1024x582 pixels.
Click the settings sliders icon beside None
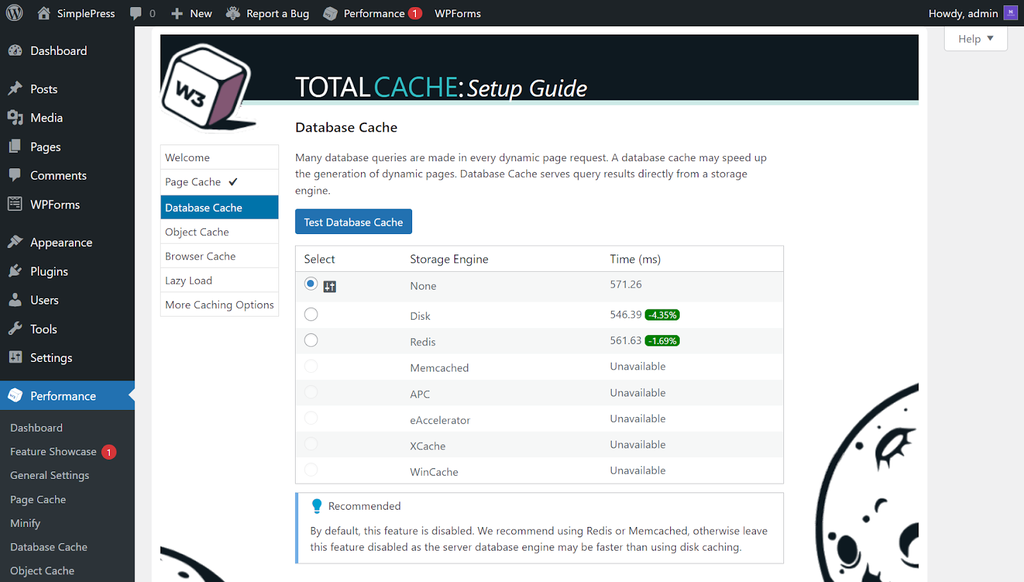coord(331,286)
